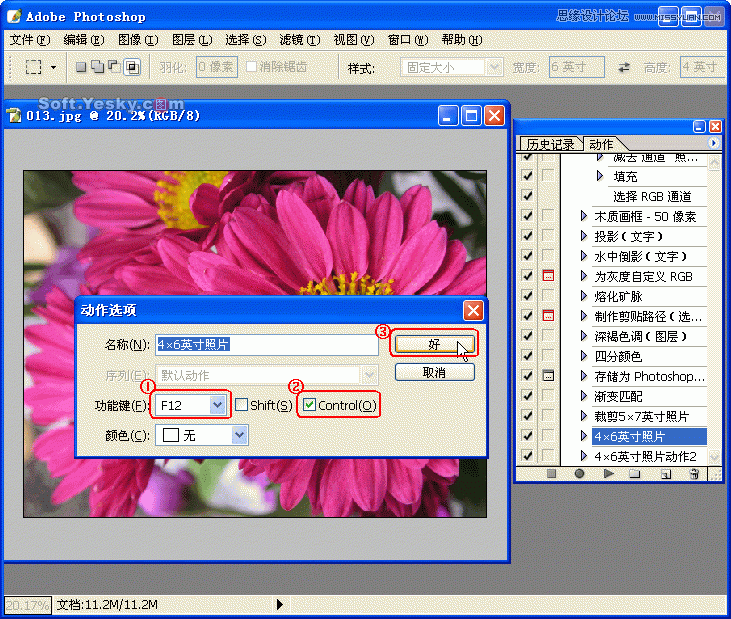The image size is (731, 619).
Task: Select the intersect with selection mode icon
Action: click(132, 67)
